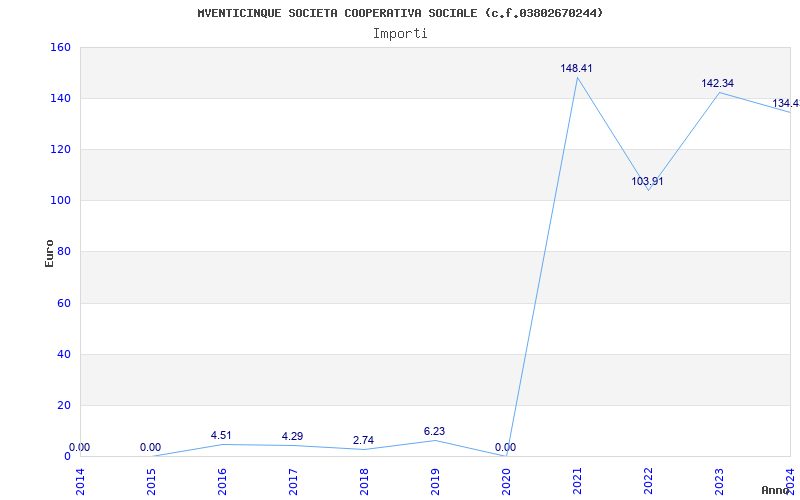The width and height of the screenshot is (800, 500).
Task: Click the 6.23 data label for 2019
Action: [x=434, y=431]
